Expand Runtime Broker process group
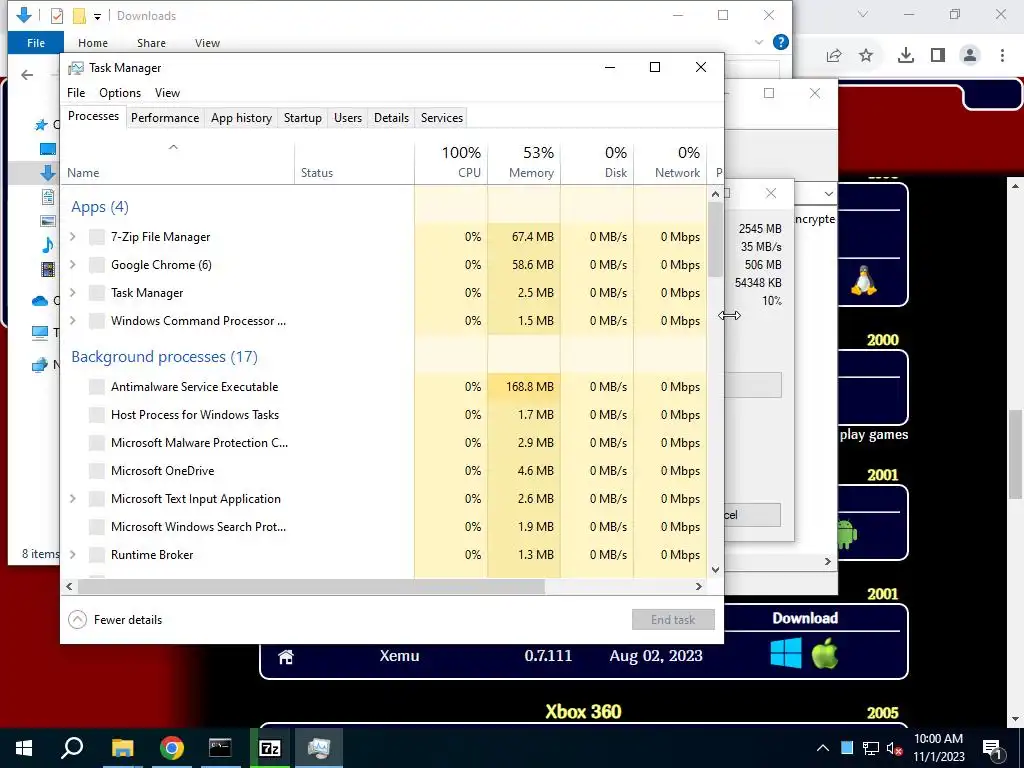This screenshot has height=768, width=1024. click(x=72, y=554)
